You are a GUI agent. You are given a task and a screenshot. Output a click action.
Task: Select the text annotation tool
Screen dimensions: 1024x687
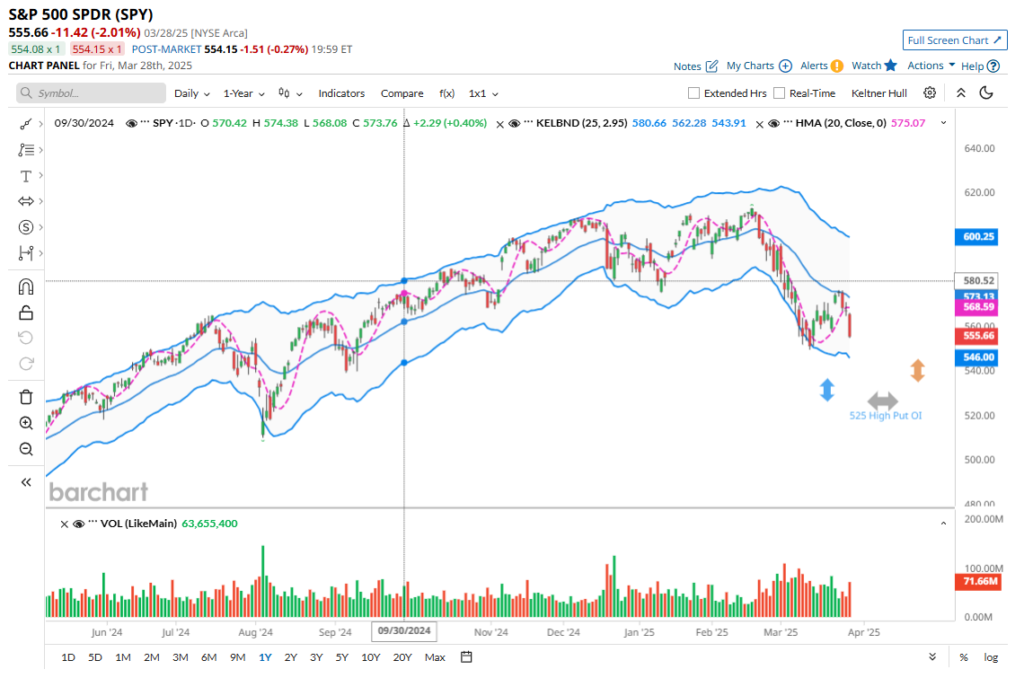[x=27, y=176]
